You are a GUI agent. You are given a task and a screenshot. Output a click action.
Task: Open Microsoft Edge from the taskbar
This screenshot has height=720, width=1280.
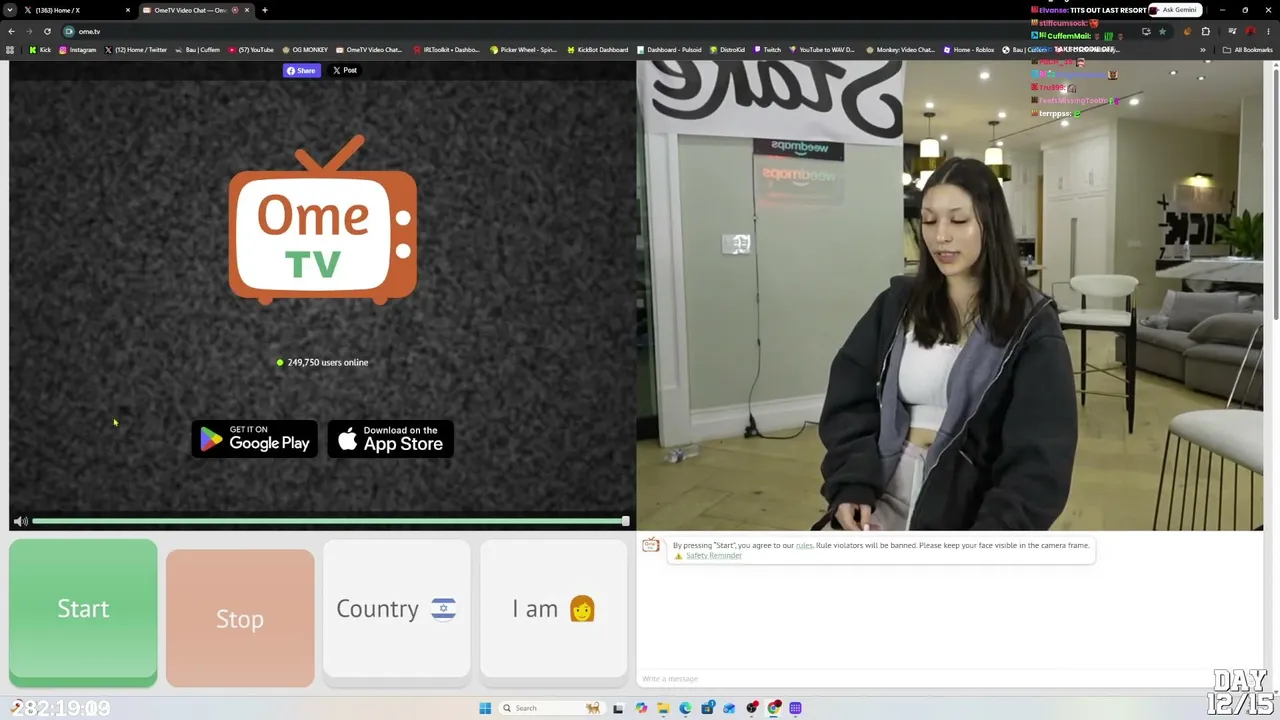[x=685, y=708]
